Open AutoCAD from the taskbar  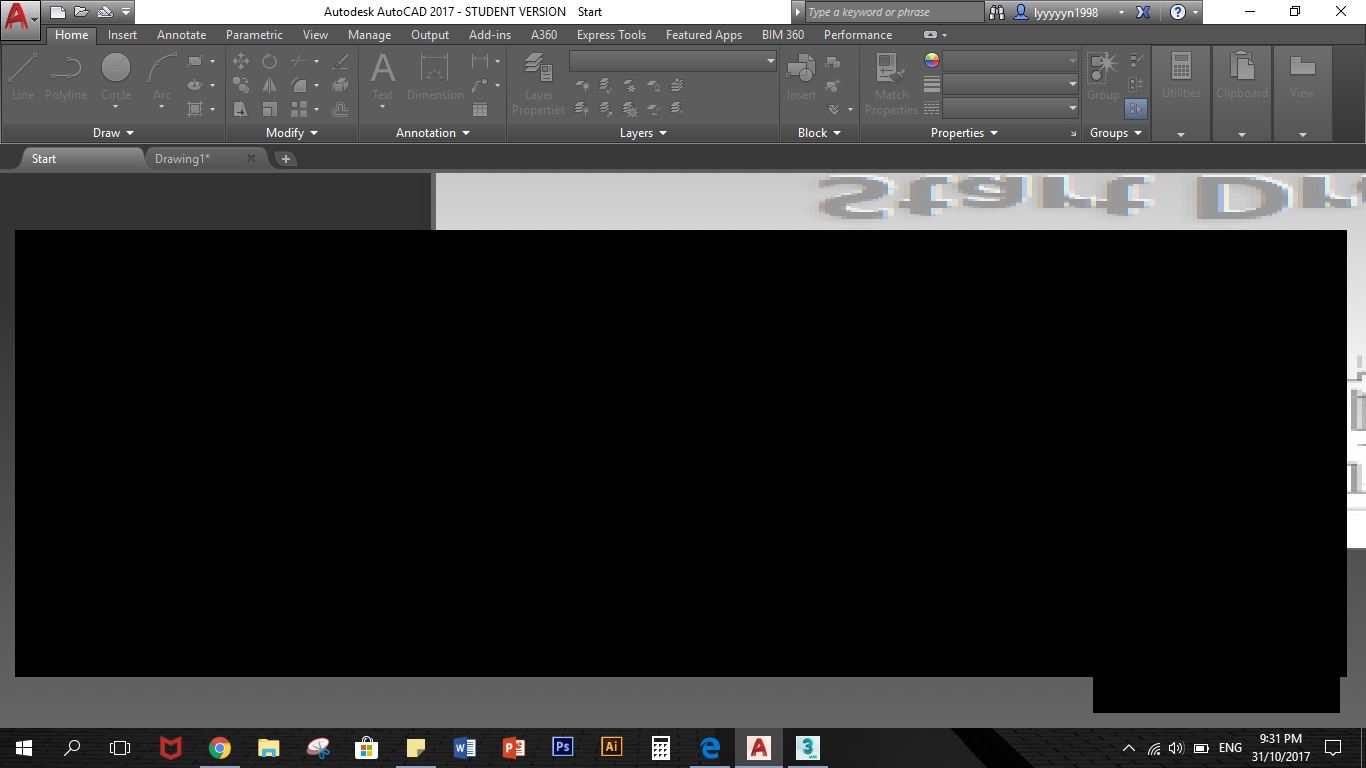point(758,747)
